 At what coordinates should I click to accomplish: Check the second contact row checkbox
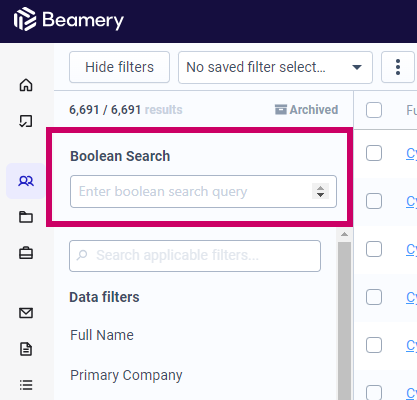[x=374, y=201]
